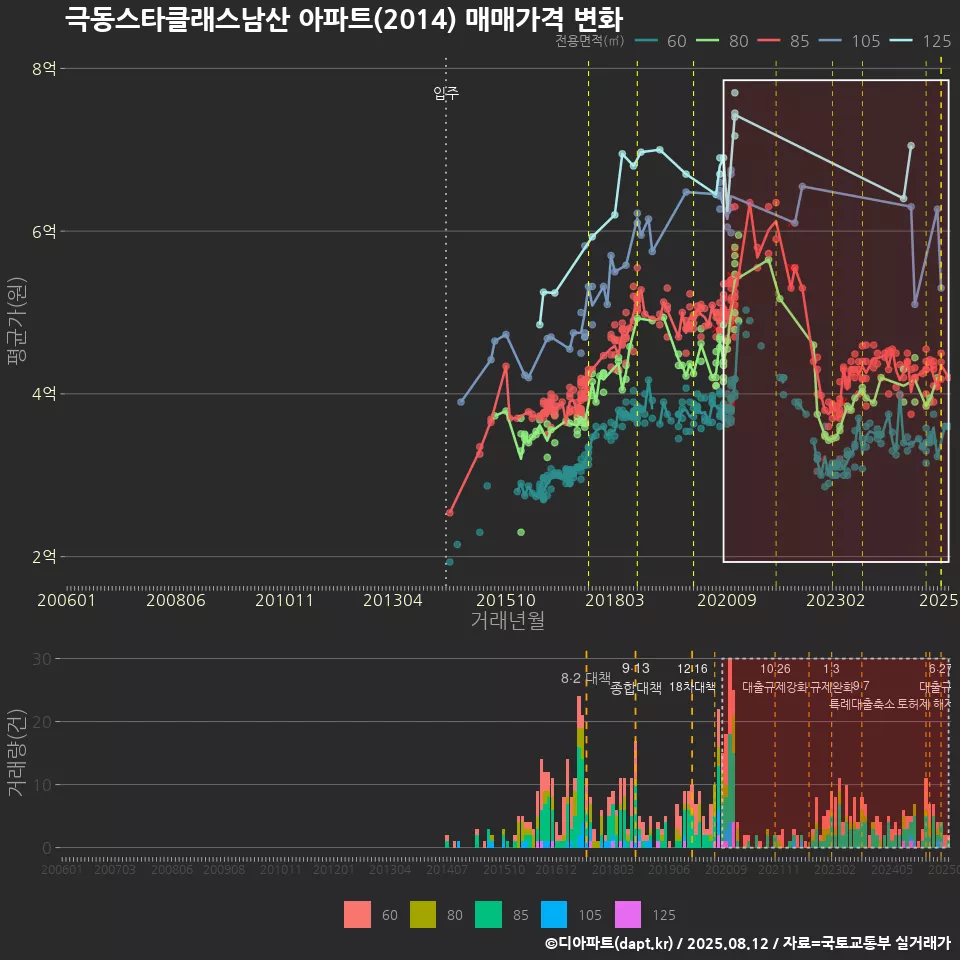Screen dimensions: 960x960
Task: Click the tallest volume bar near 202009
Action: (x=729, y=753)
